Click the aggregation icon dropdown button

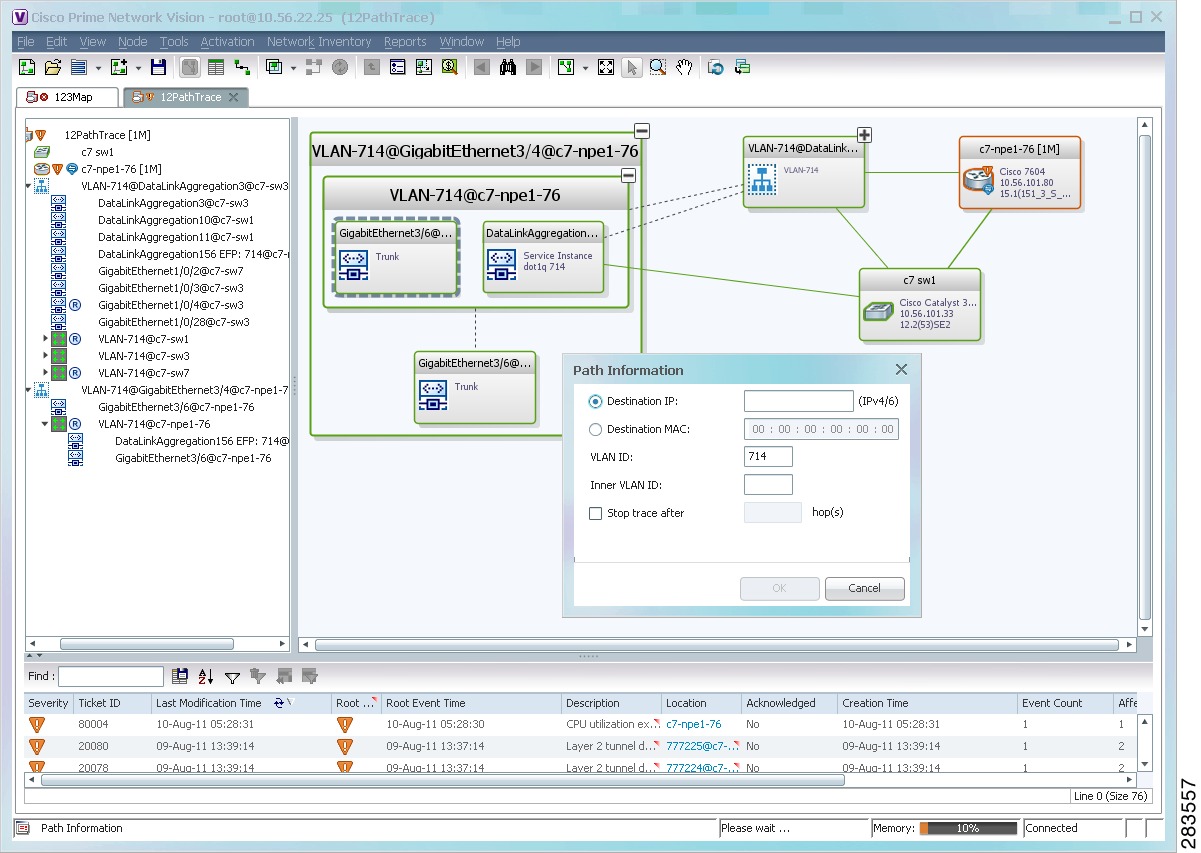click(x=293, y=68)
